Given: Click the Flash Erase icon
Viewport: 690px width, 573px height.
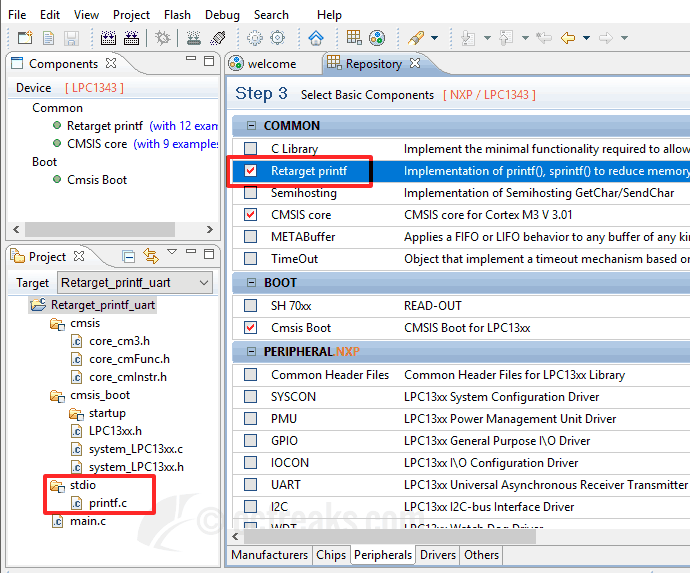Looking at the screenshot, I should point(218,38).
